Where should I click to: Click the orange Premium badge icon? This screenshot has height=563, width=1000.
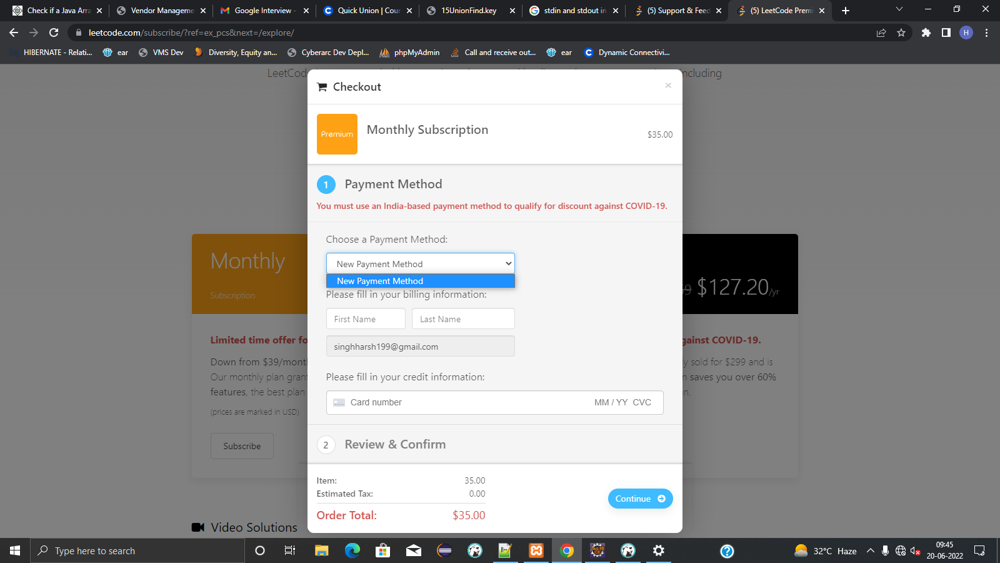337,134
